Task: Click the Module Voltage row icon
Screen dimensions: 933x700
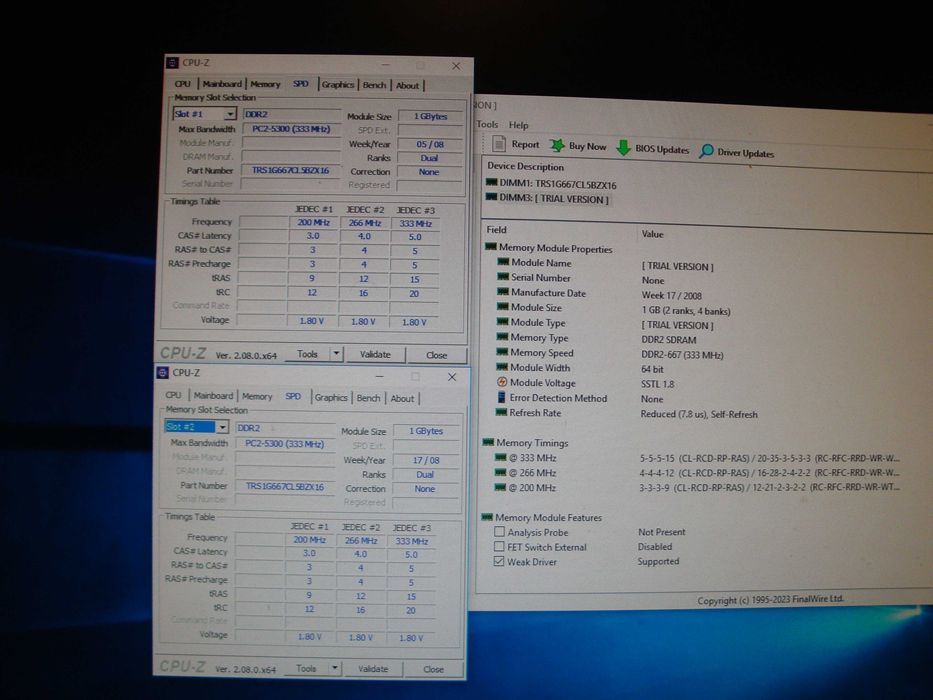Action: tap(502, 382)
